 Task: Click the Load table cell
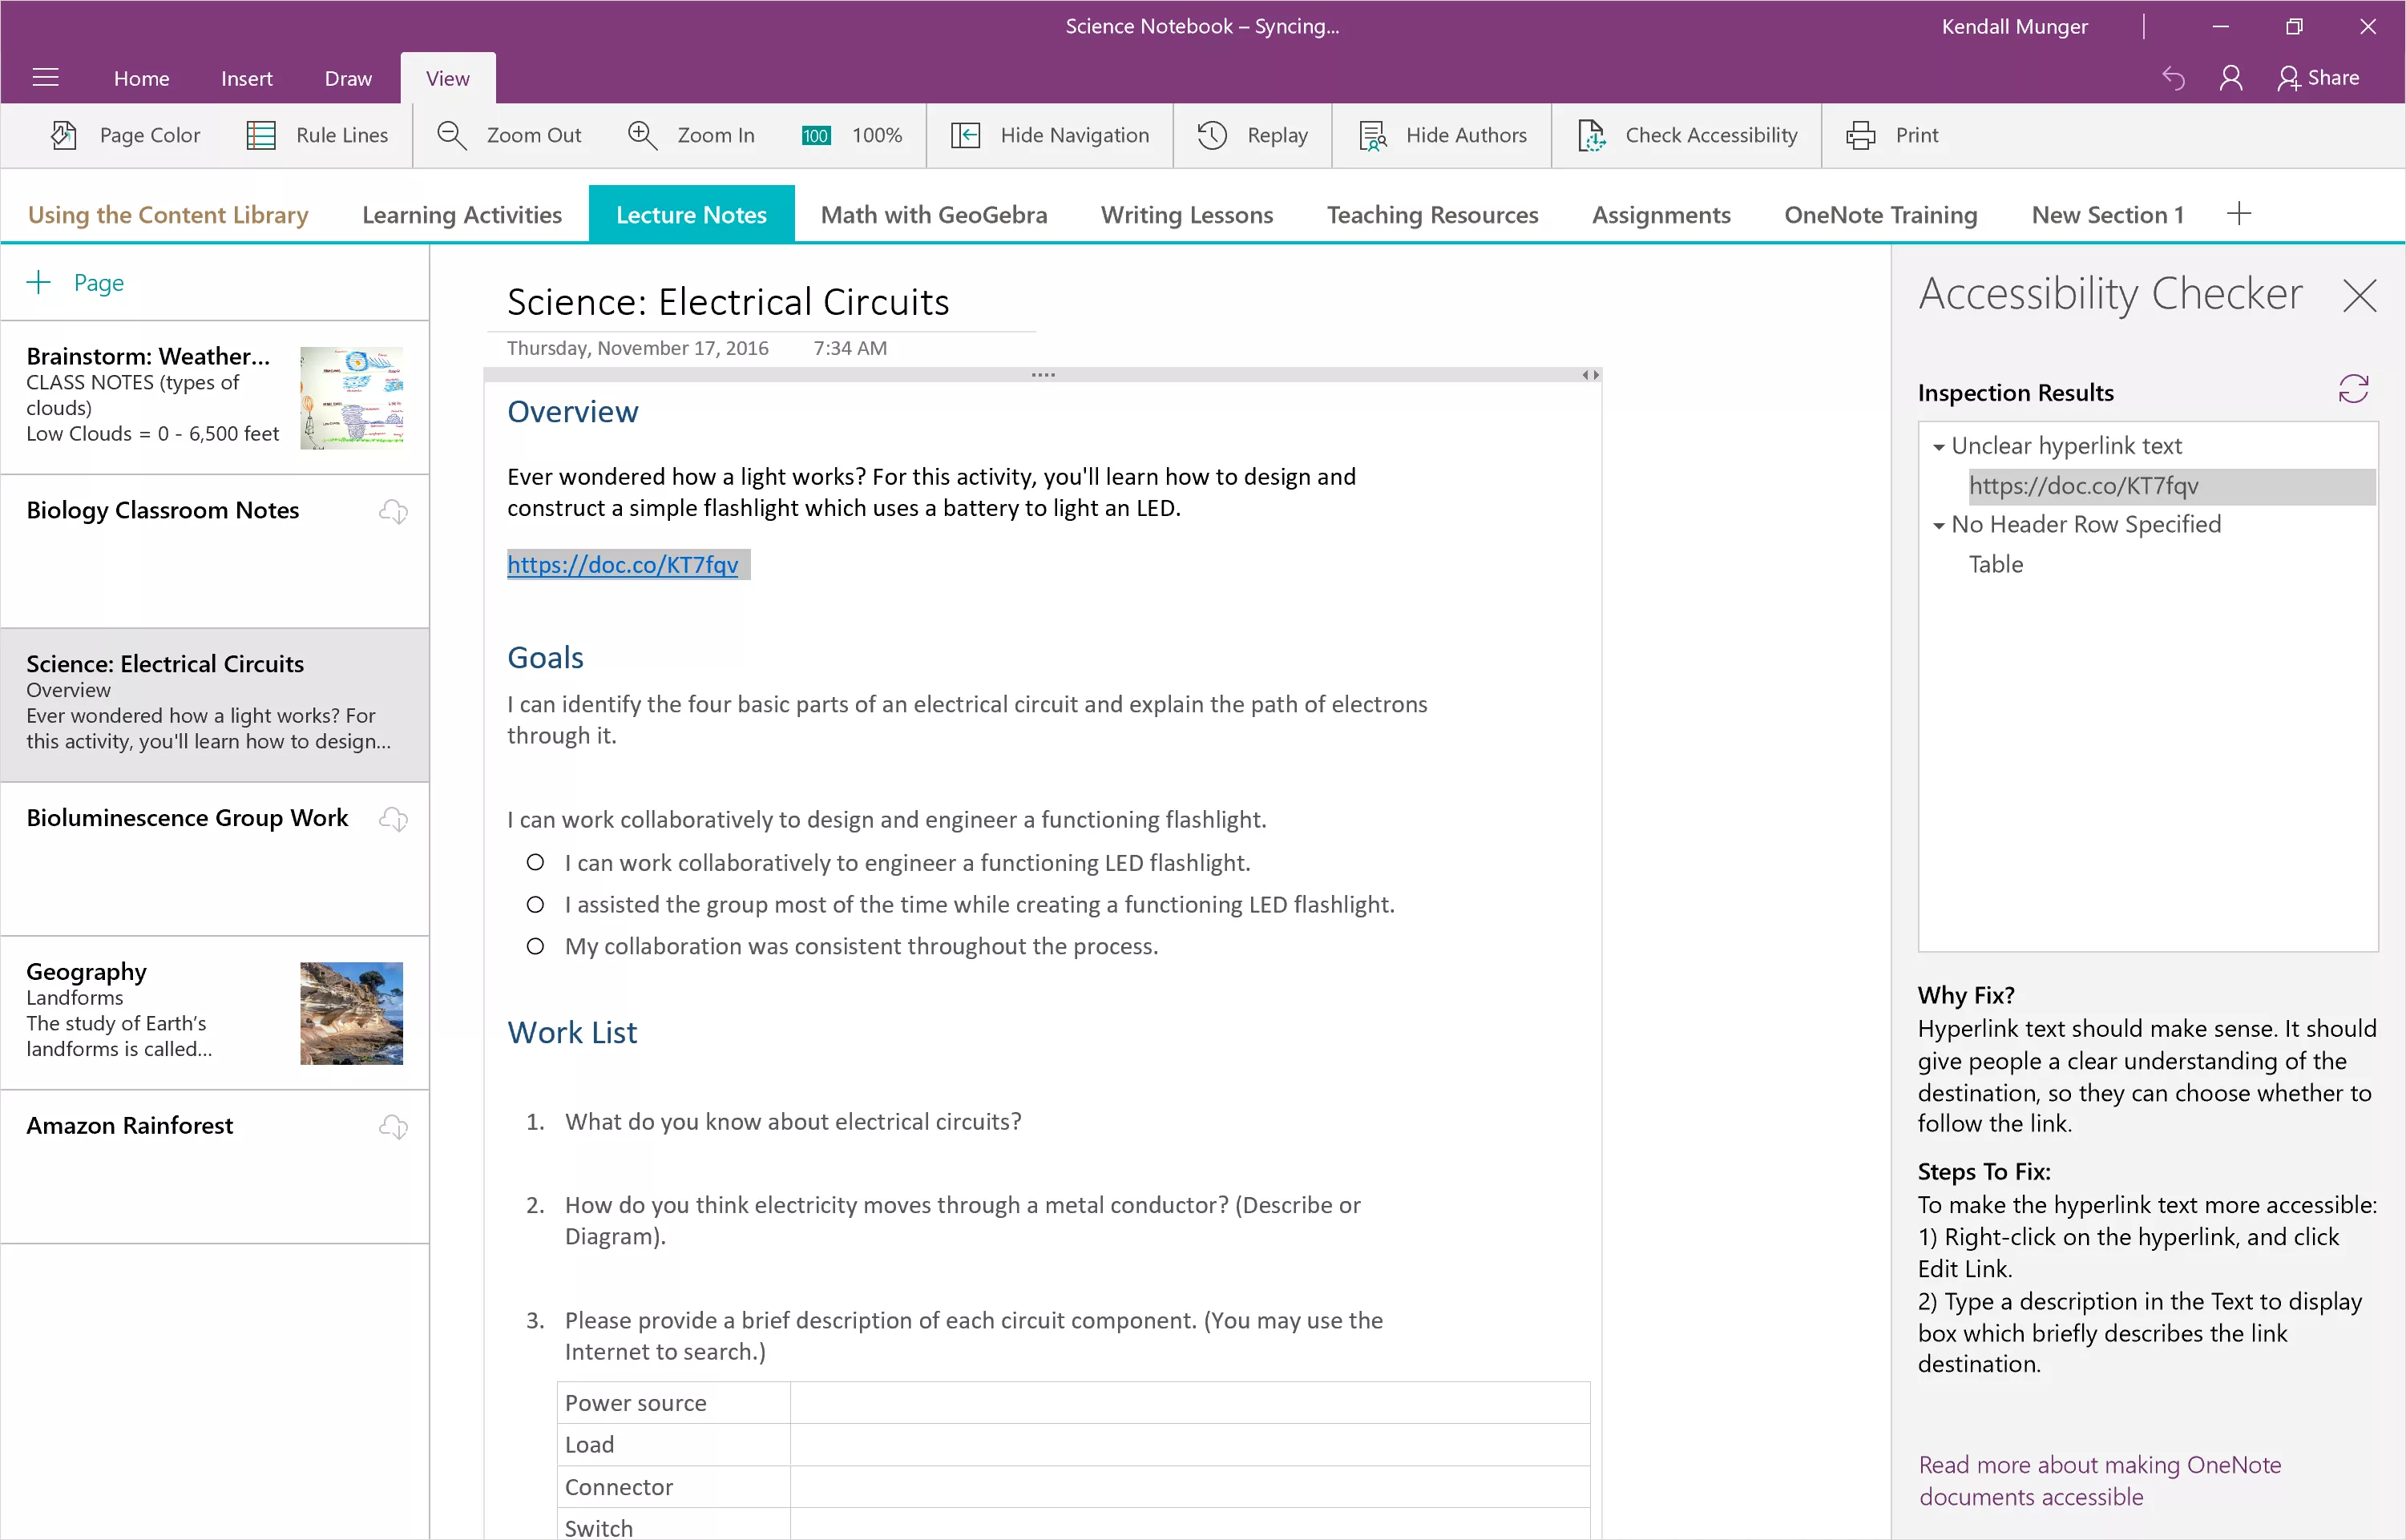(673, 1445)
